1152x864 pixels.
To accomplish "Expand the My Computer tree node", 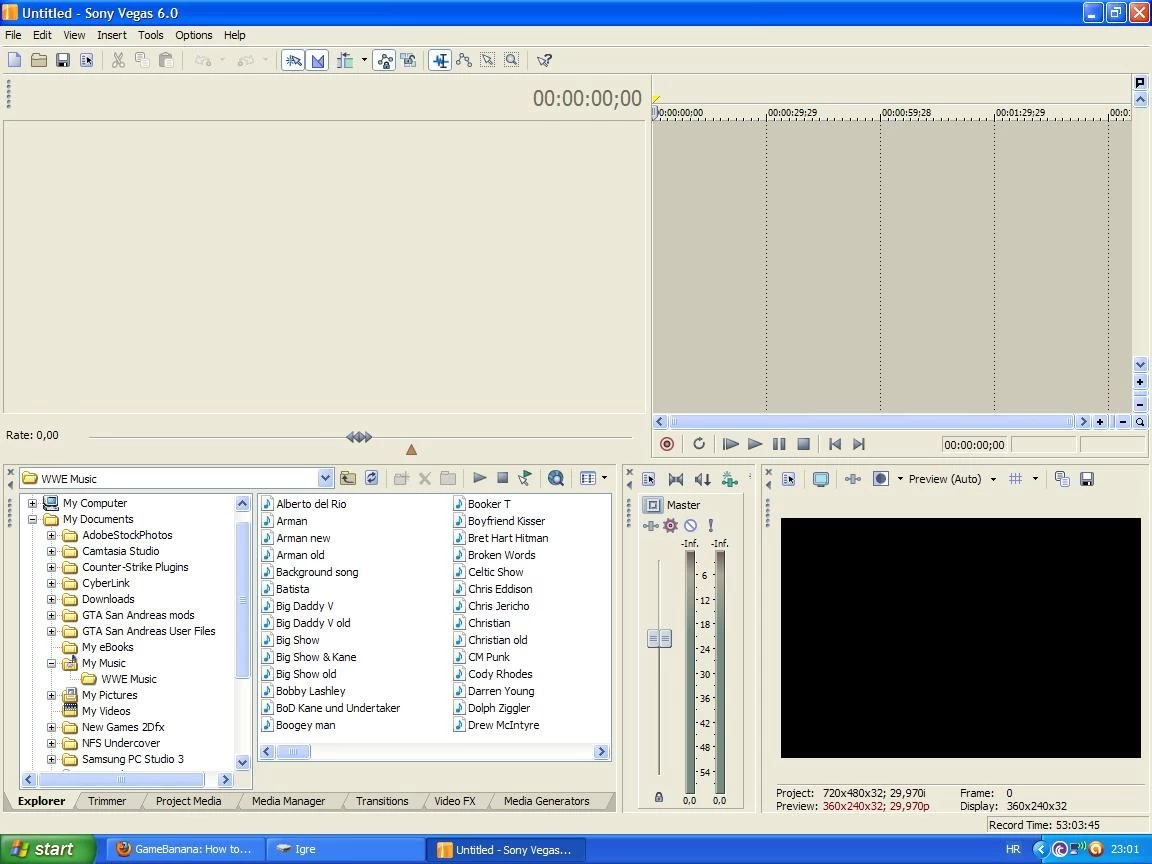I will [x=32, y=503].
